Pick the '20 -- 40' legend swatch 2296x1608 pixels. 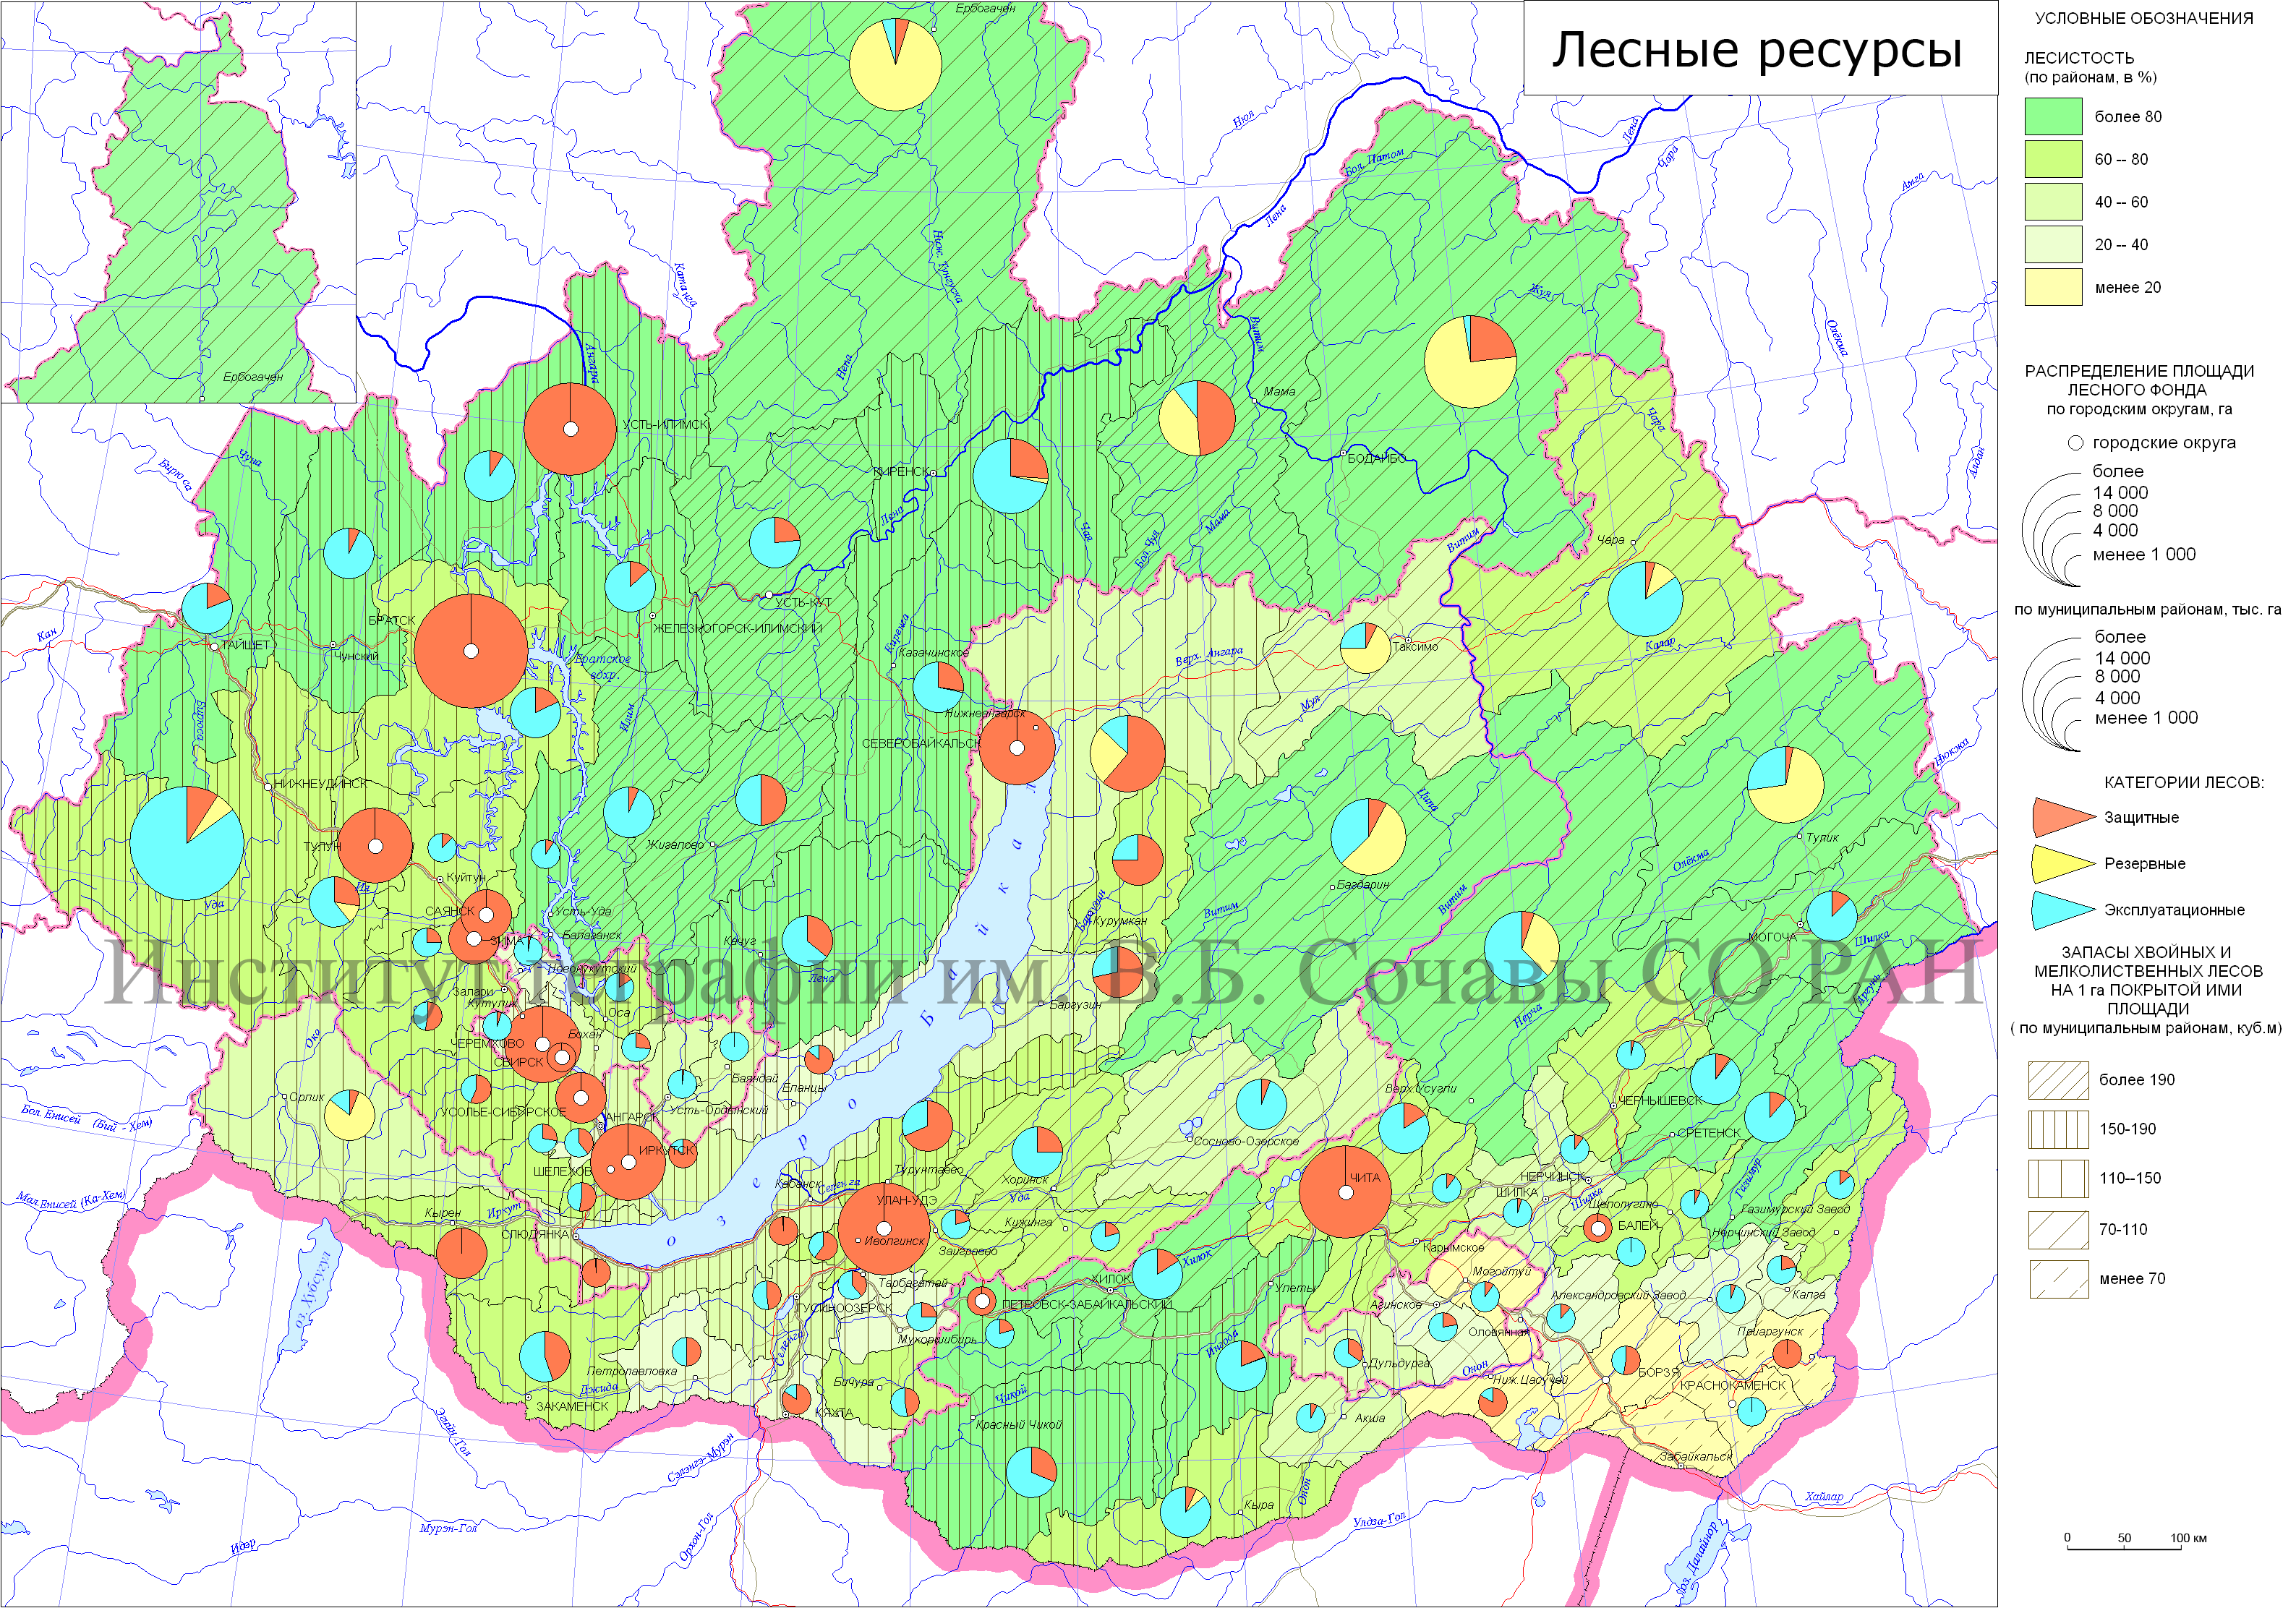click(2053, 244)
